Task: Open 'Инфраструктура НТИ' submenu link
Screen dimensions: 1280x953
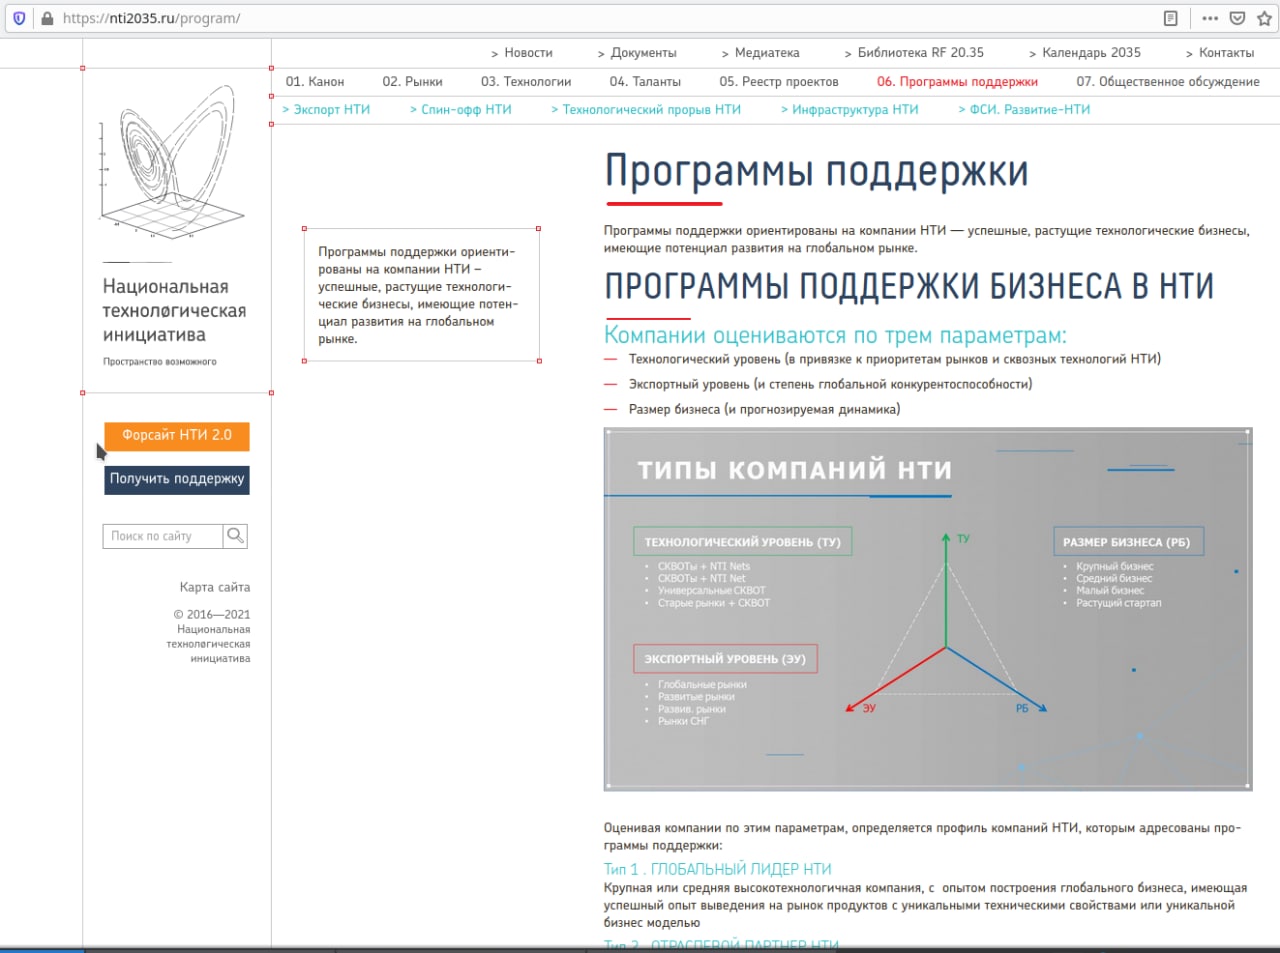Action: tap(855, 110)
